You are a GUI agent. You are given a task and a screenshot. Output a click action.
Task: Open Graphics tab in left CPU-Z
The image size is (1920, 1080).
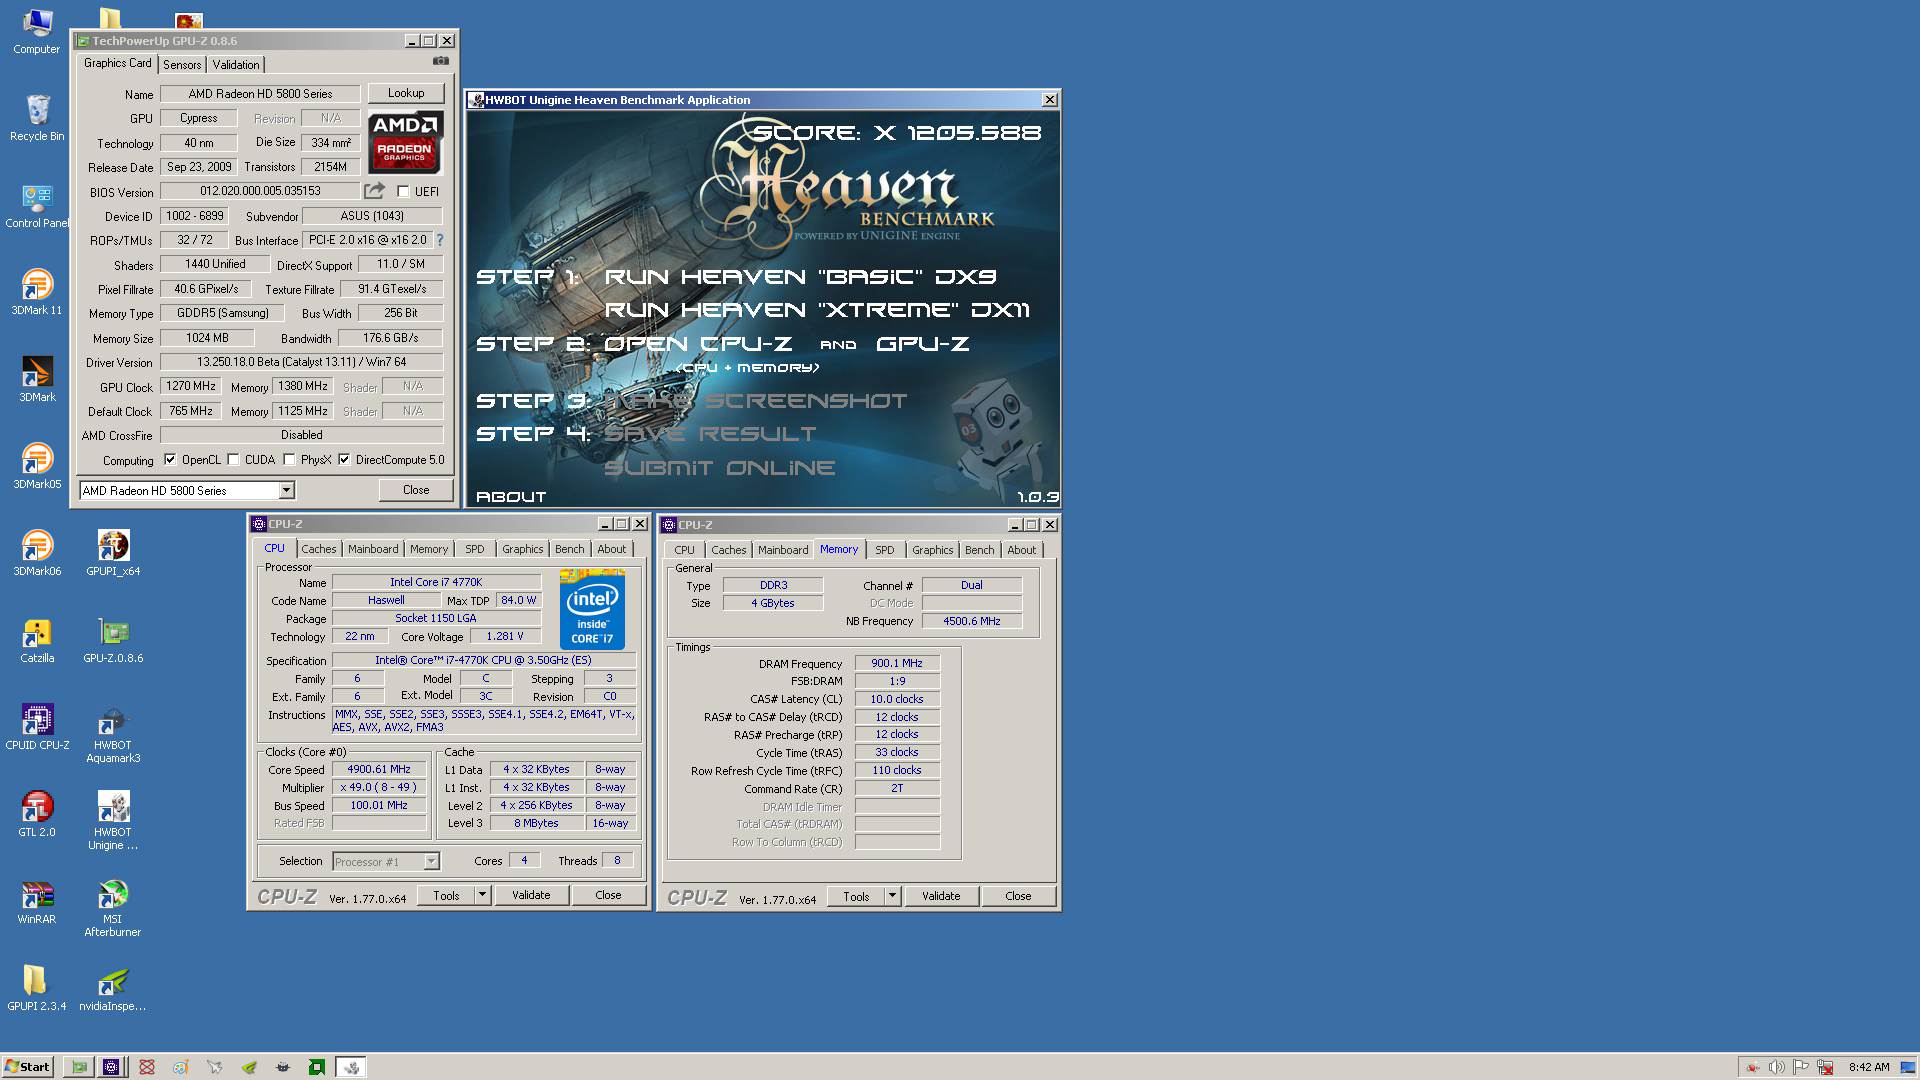(523, 549)
